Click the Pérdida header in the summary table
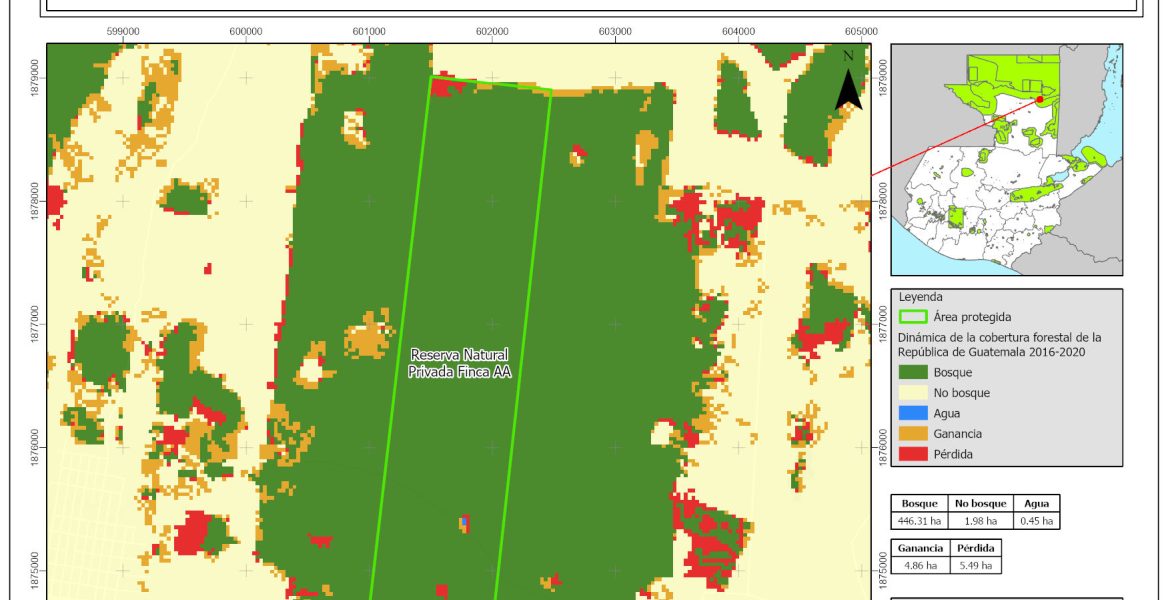1170x600 pixels. coord(973,549)
